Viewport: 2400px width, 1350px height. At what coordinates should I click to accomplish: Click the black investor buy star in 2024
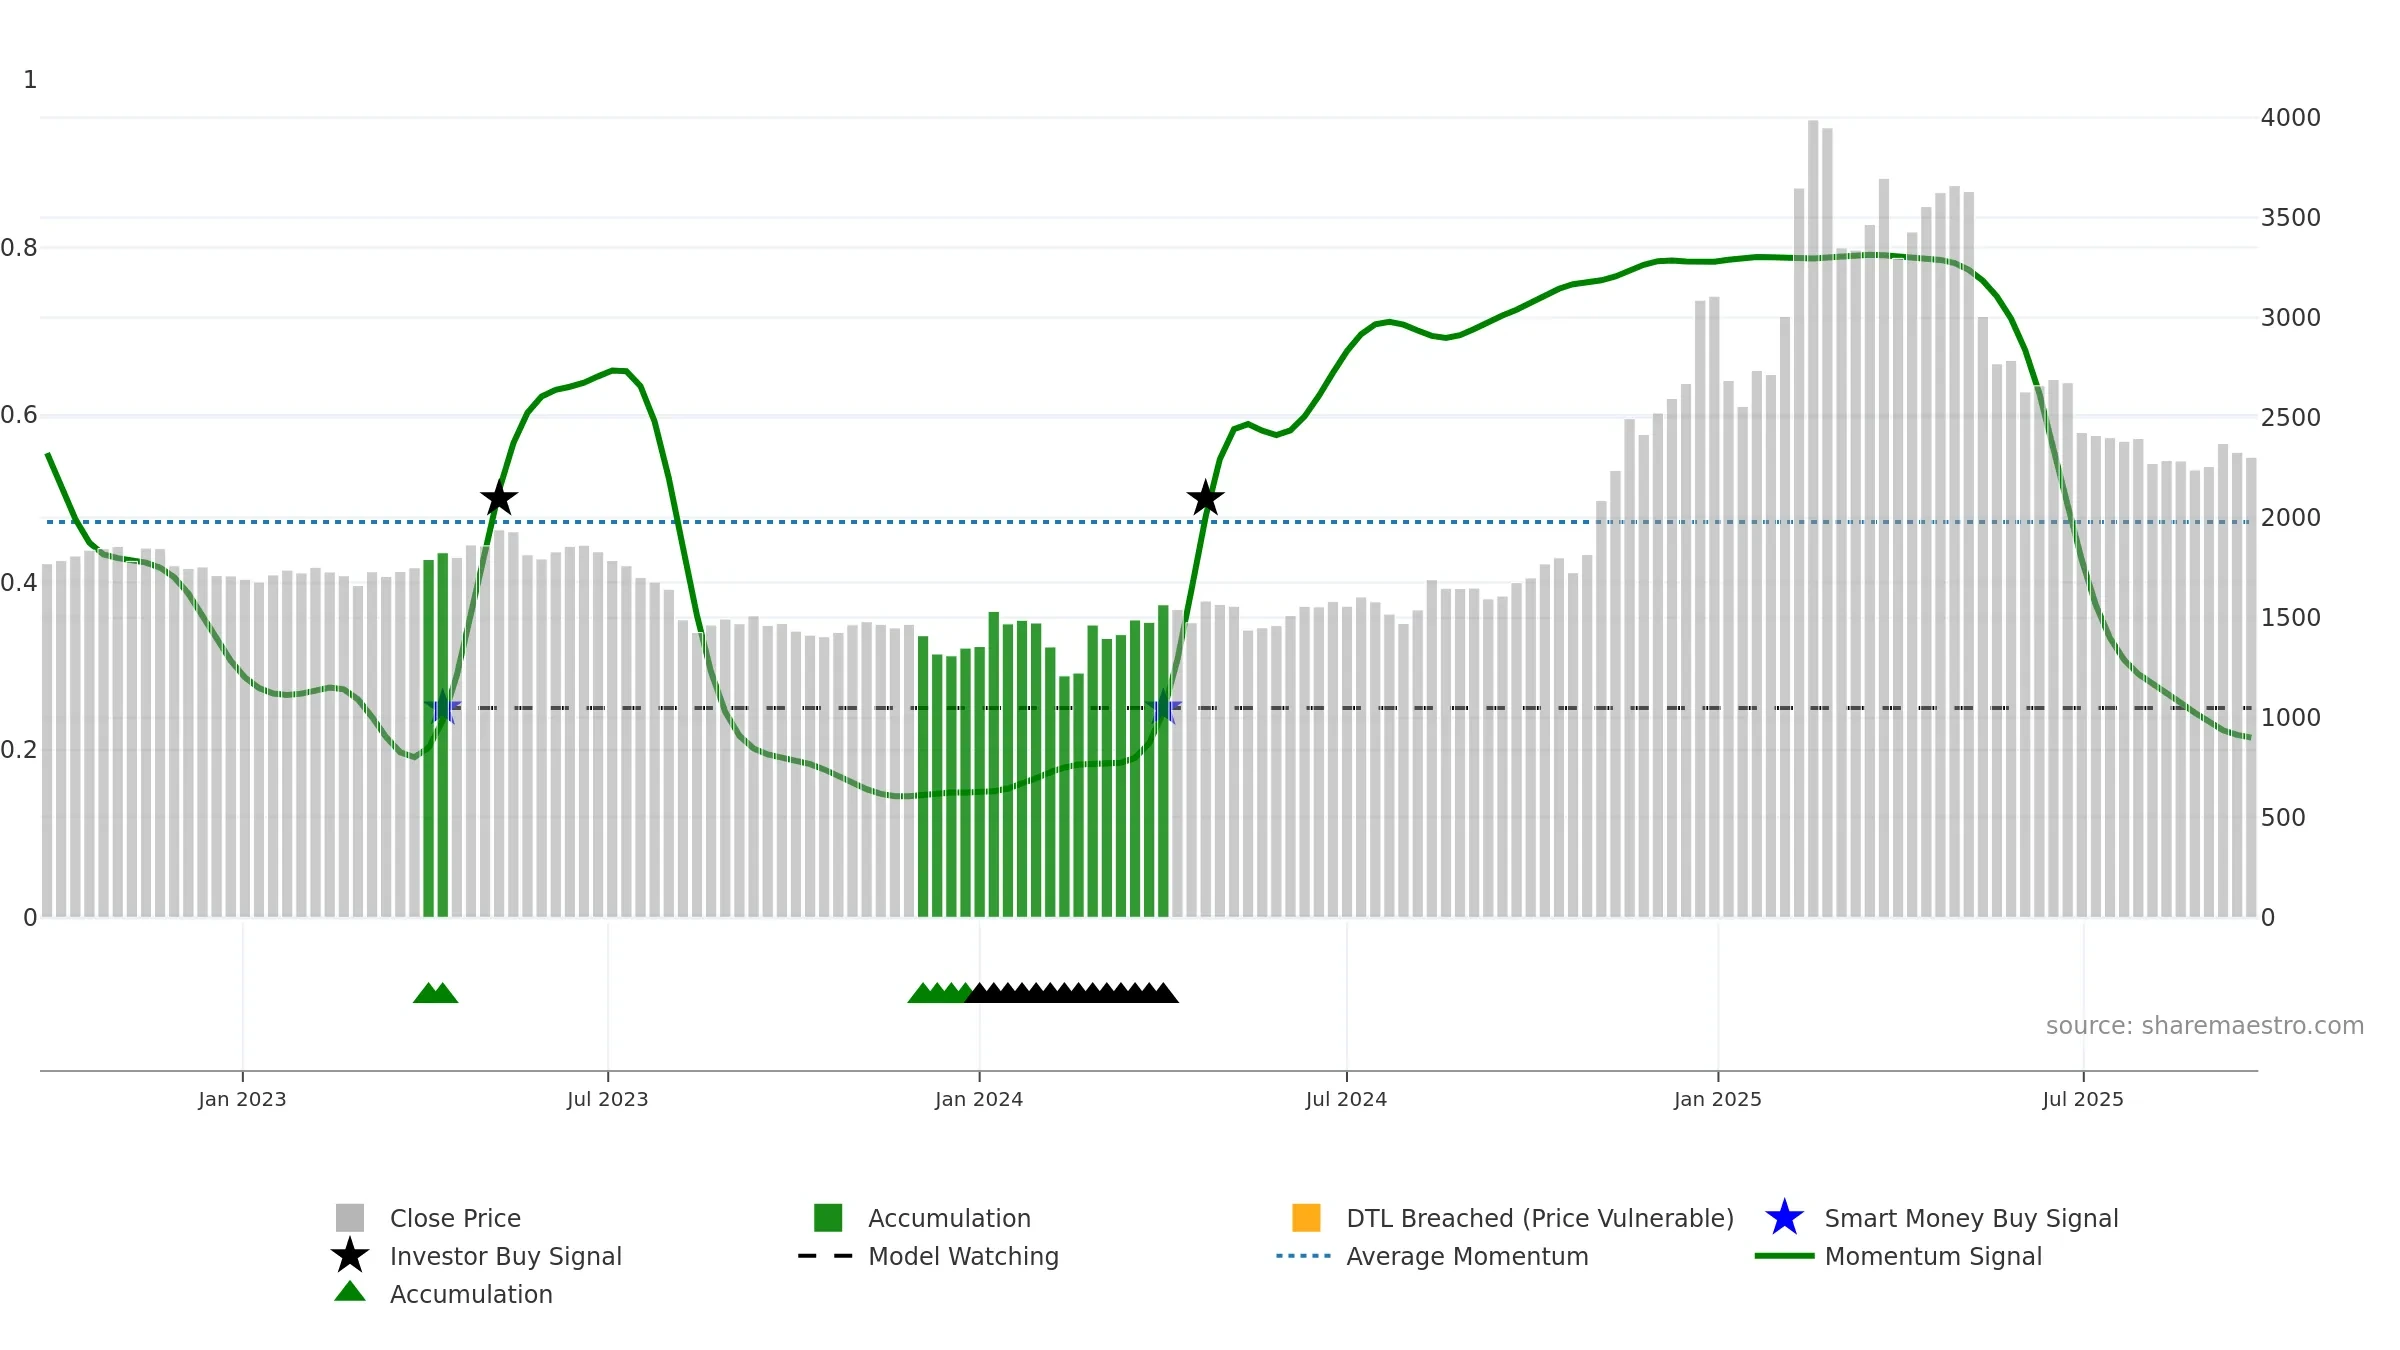point(1205,498)
